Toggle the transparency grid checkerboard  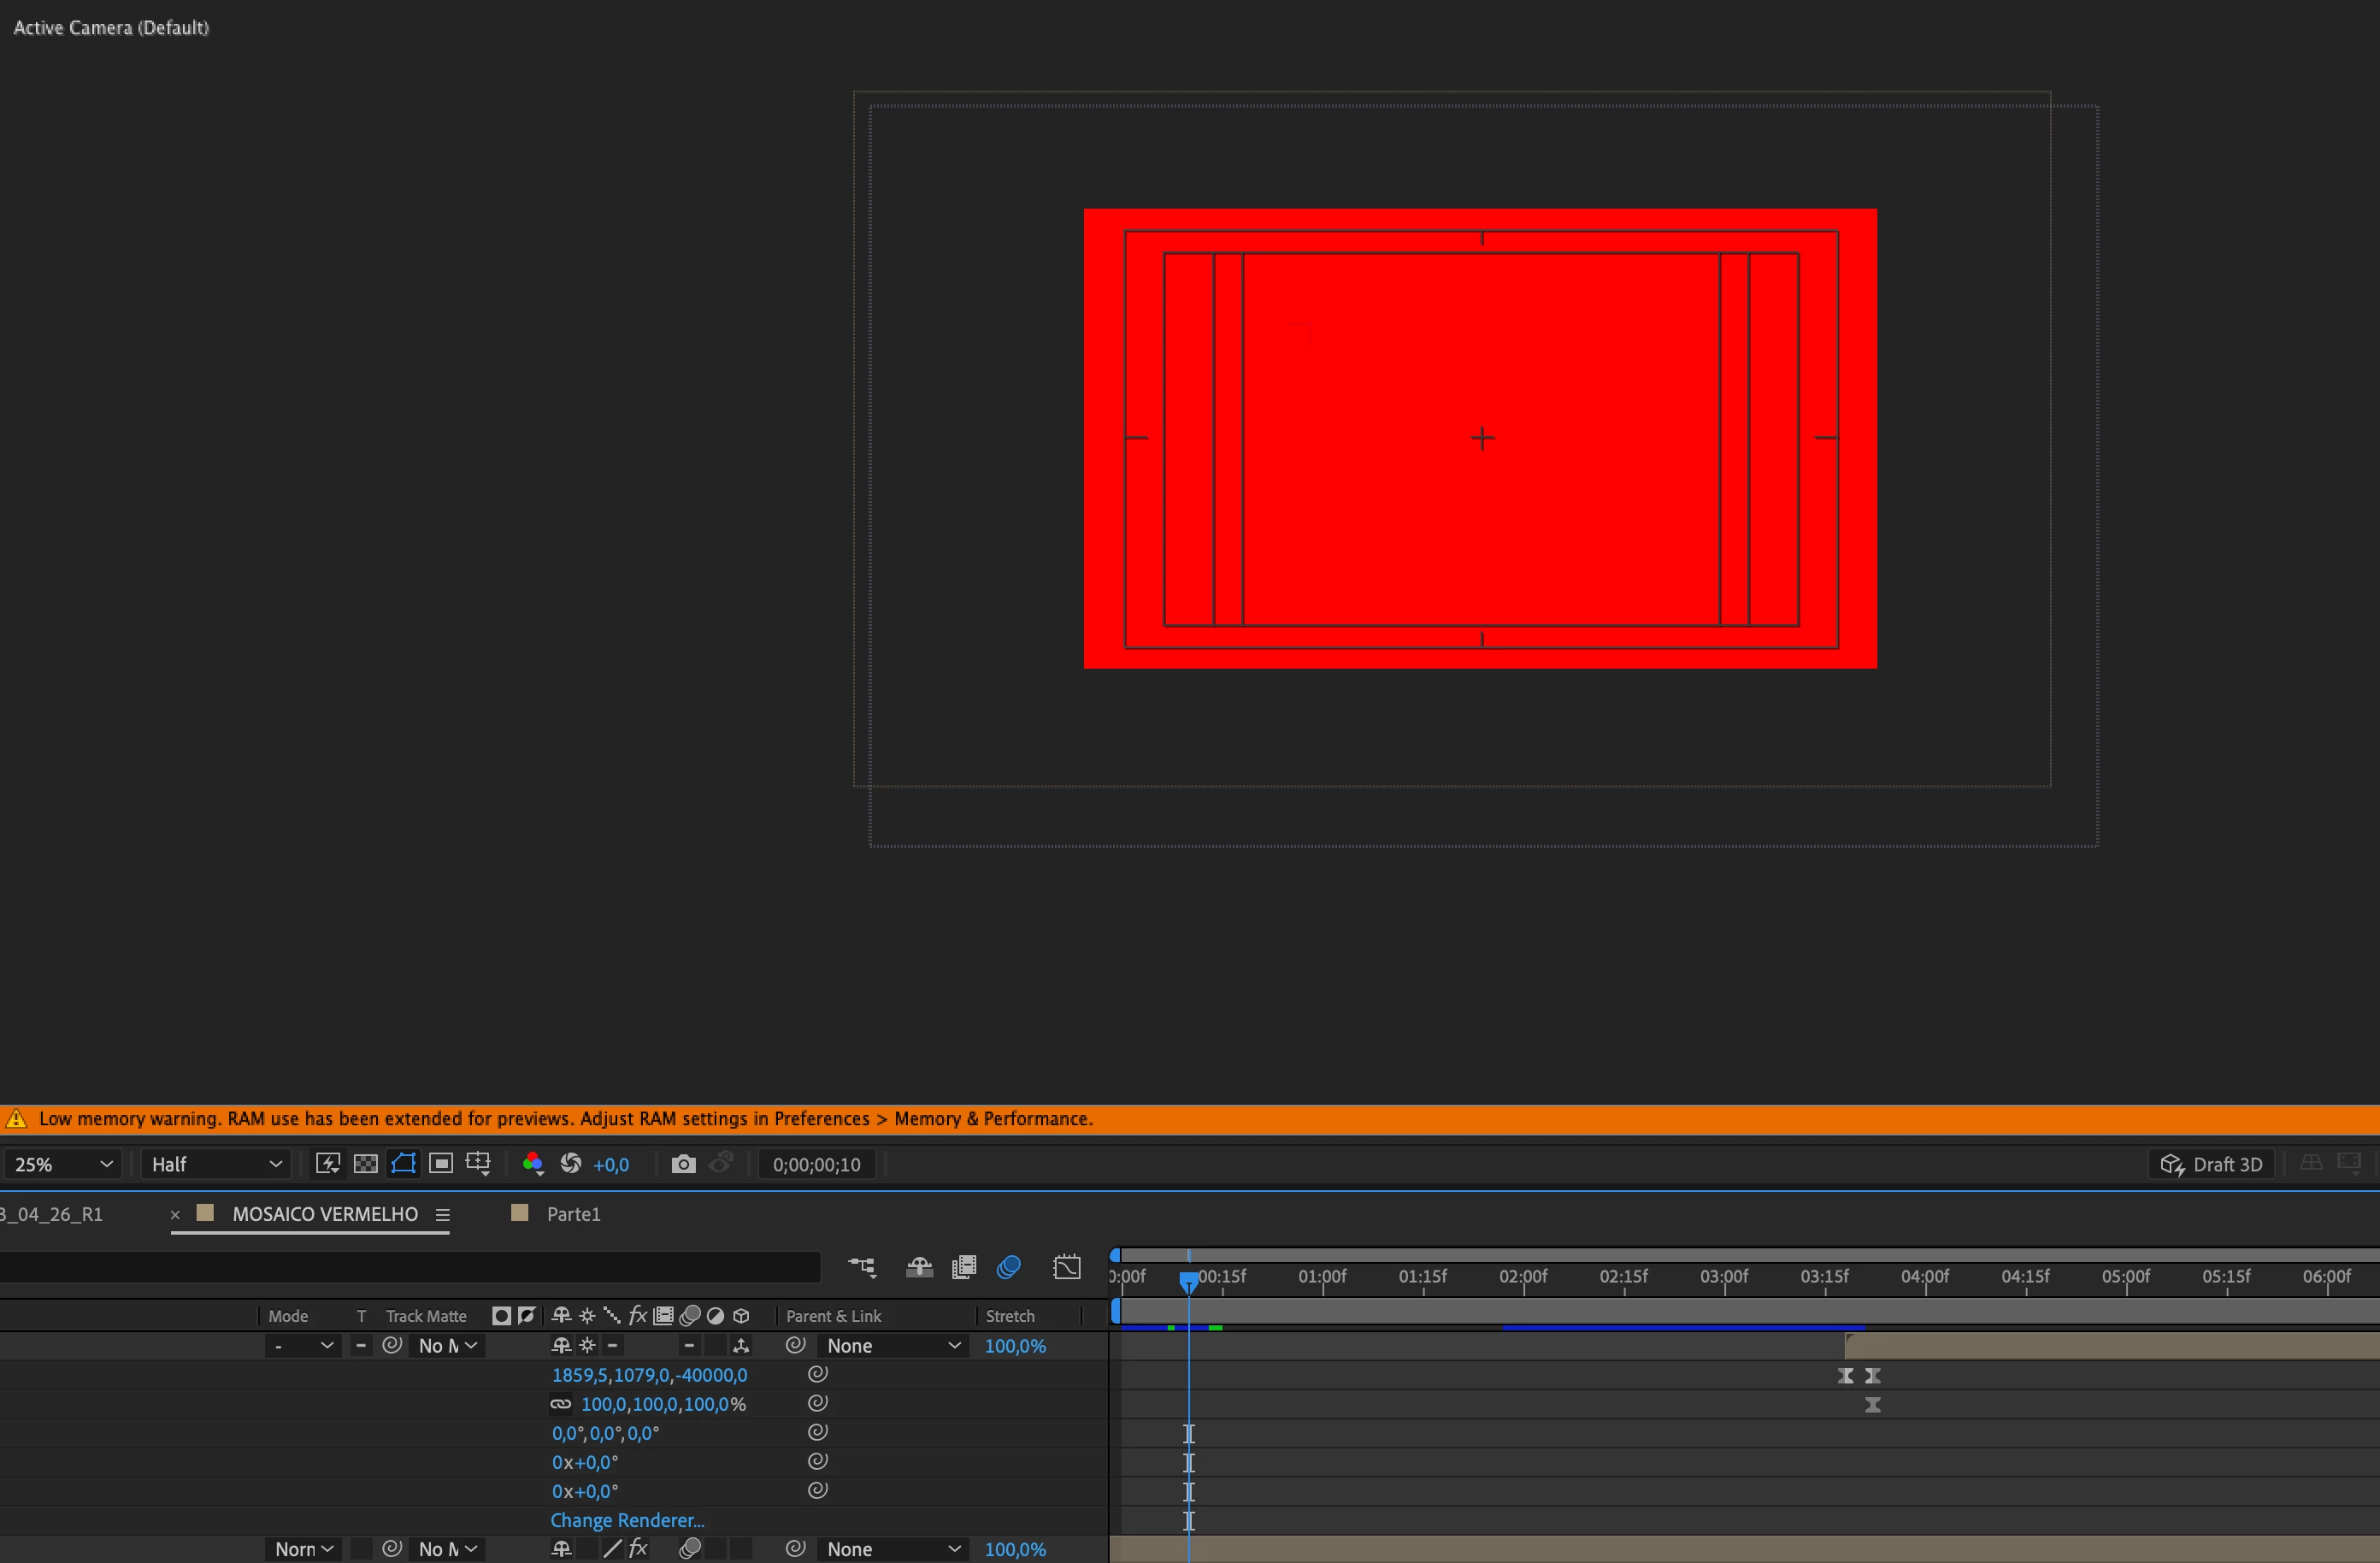point(366,1163)
